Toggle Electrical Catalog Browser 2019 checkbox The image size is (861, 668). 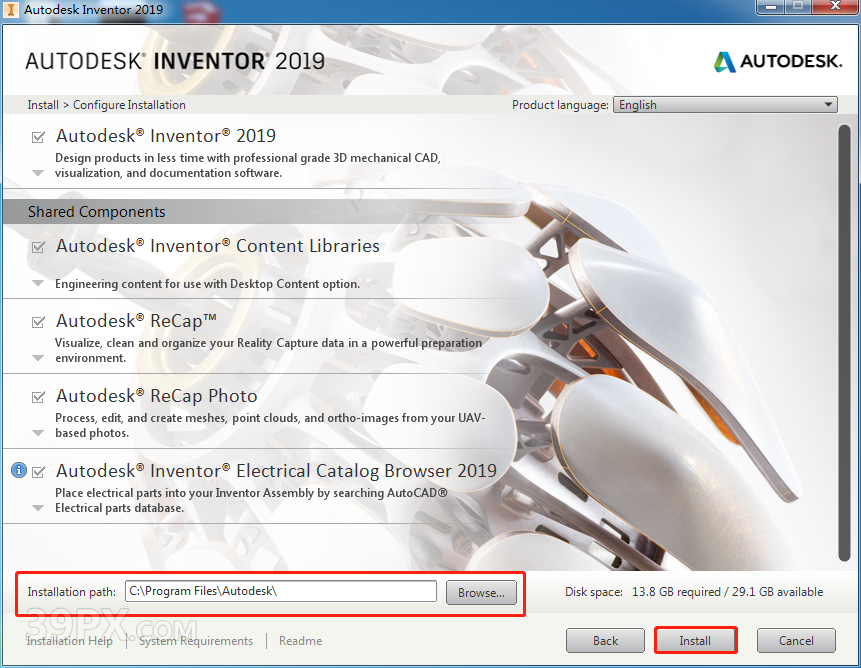point(38,471)
